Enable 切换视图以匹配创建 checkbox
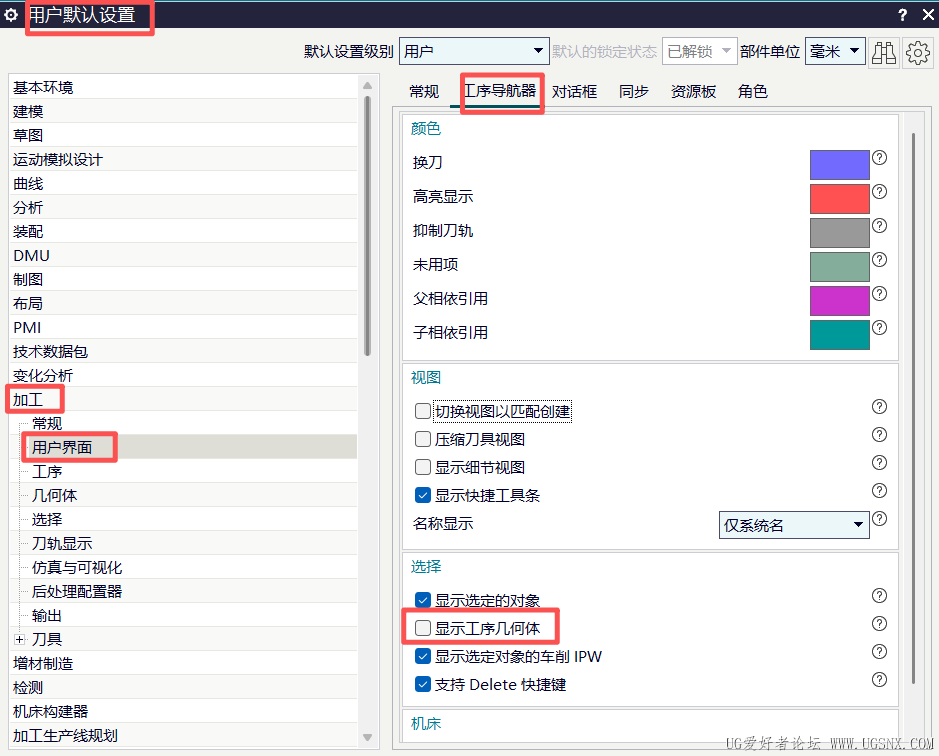The image size is (939, 756). [423, 411]
